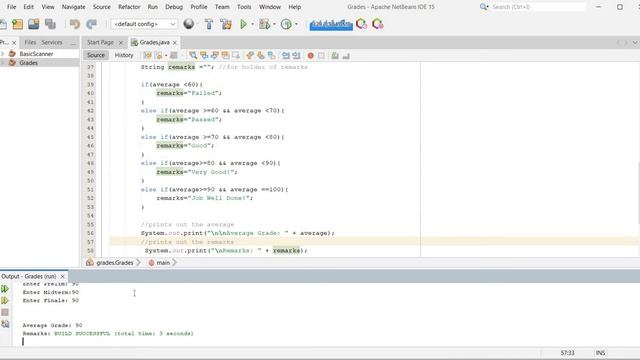The image size is (640, 360).
Task: Click the New Project toolbar icon
Action: [17, 24]
